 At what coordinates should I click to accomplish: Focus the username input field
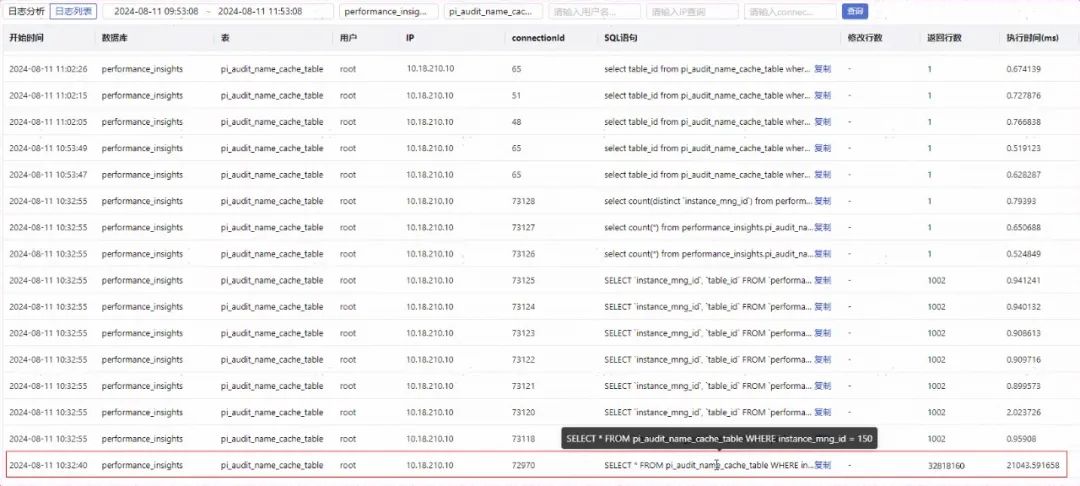[594, 12]
